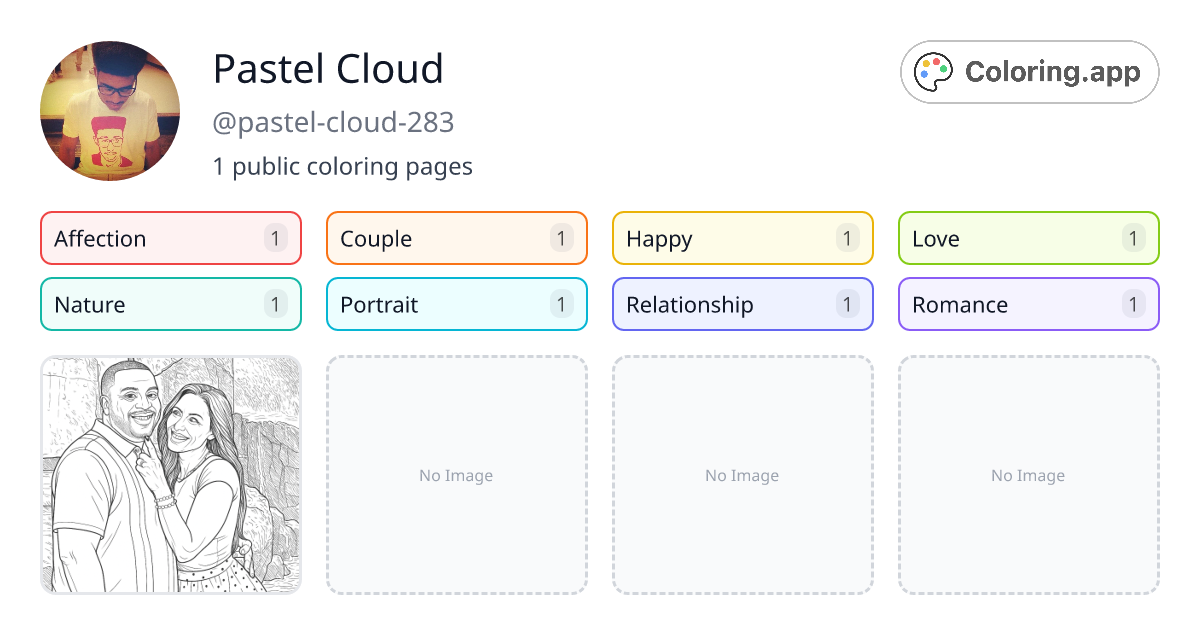Open the couple coloring page thumbnail
The image size is (1200, 630).
click(170, 475)
